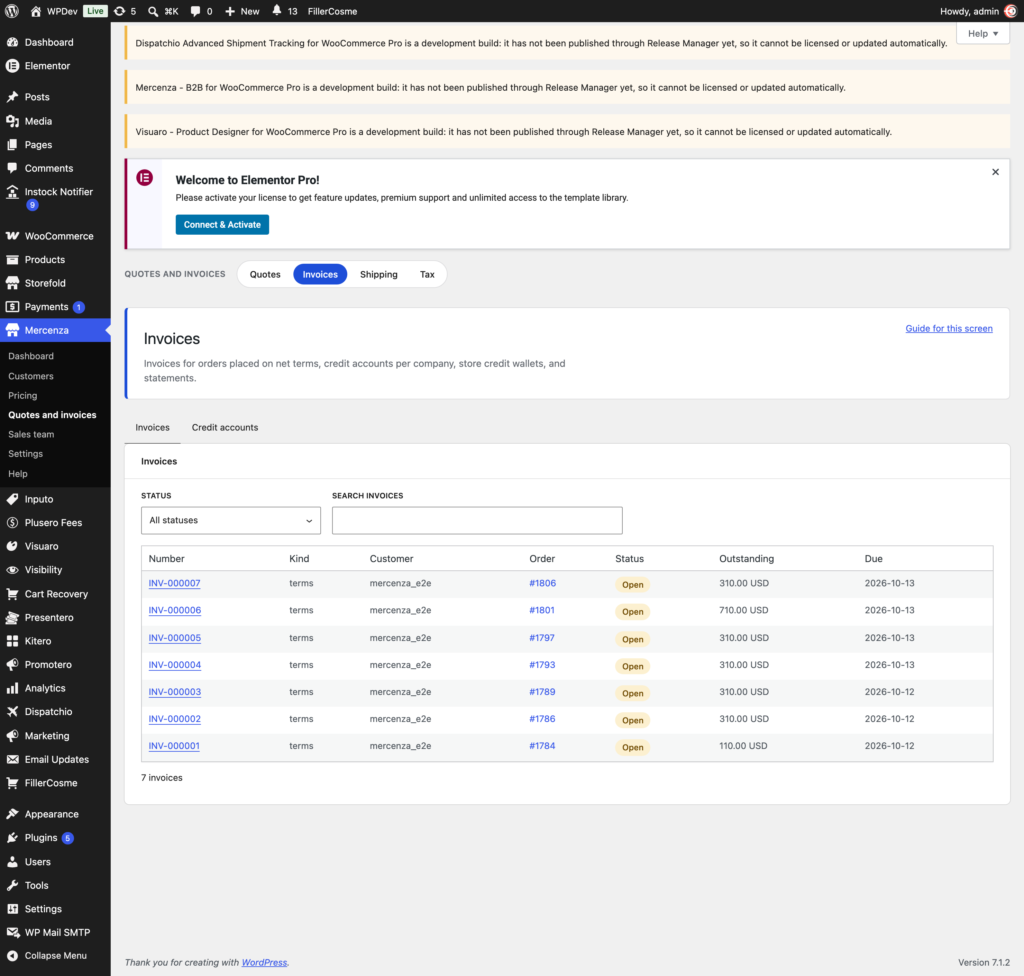This screenshot has width=1024, height=976.
Task: Open notifications bell showing 13
Action: [x=277, y=10]
